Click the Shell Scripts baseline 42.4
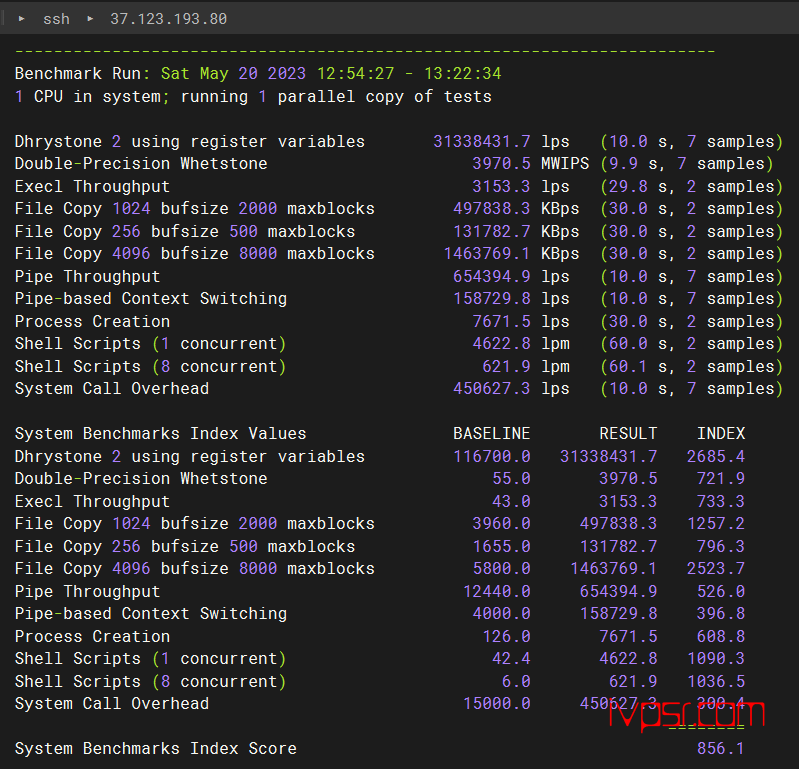 pos(511,658)
